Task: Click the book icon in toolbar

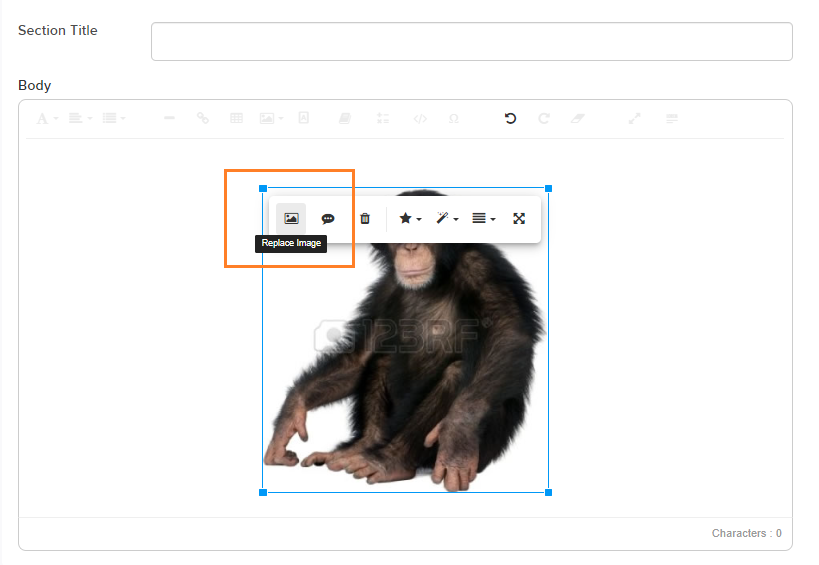Action: coord(345,119)
